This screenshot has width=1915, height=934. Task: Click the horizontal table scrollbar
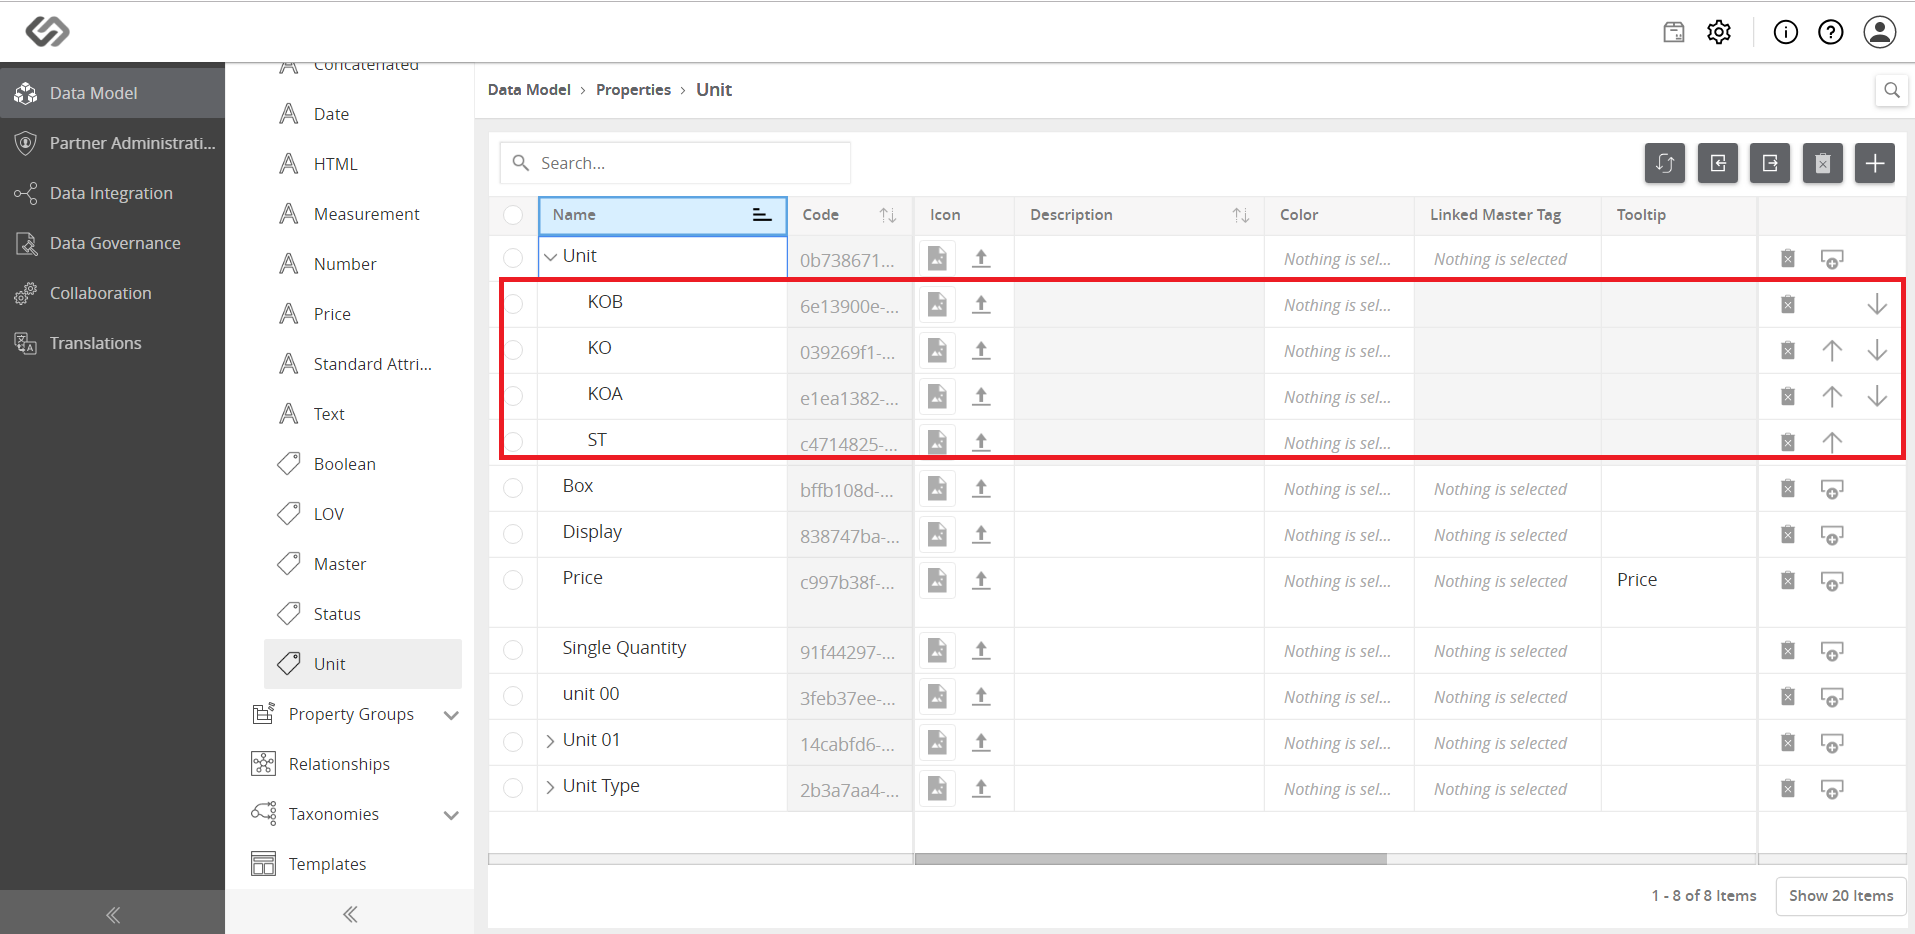1150,859
